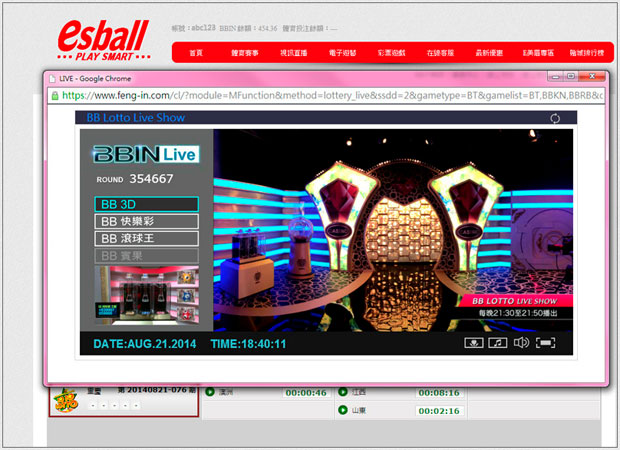Click the lottery game logo icon on the background page
This screenshot has width=620, height=450.
tap(66, 401)
